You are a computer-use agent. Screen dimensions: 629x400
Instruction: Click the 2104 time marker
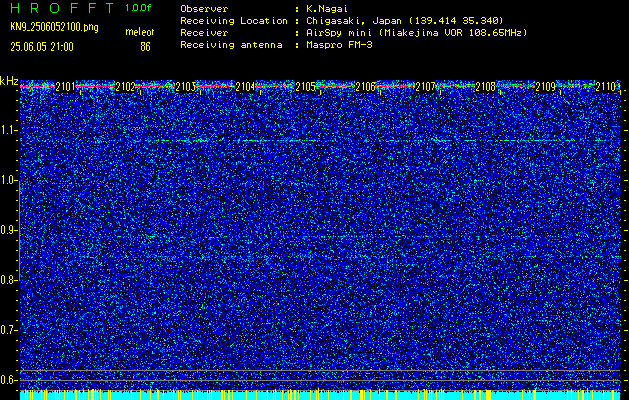pyautogui.click(x=246, y=87)
